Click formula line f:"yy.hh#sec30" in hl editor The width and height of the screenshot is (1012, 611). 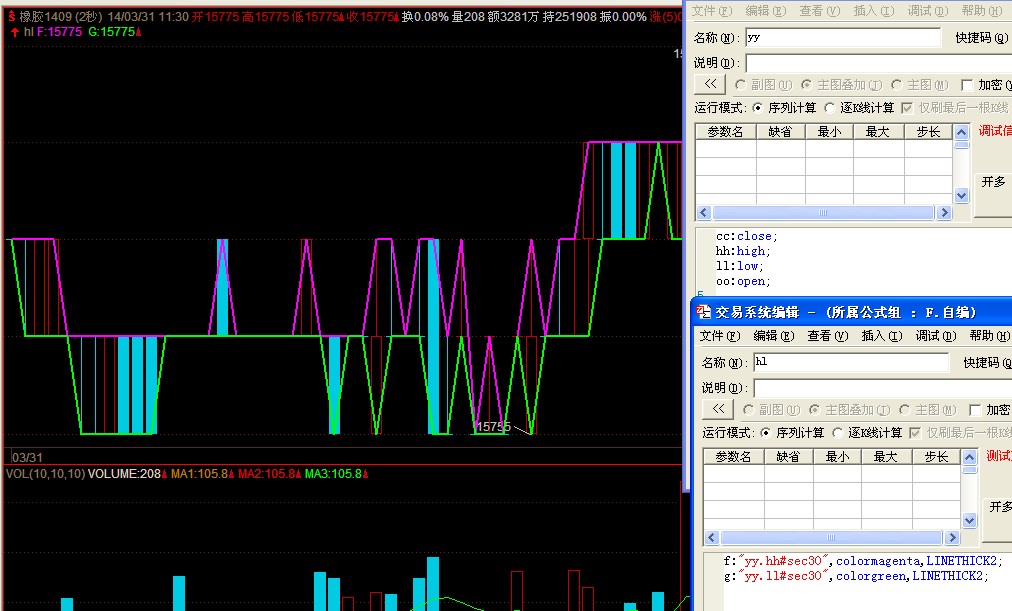click(x=863, y=561)
